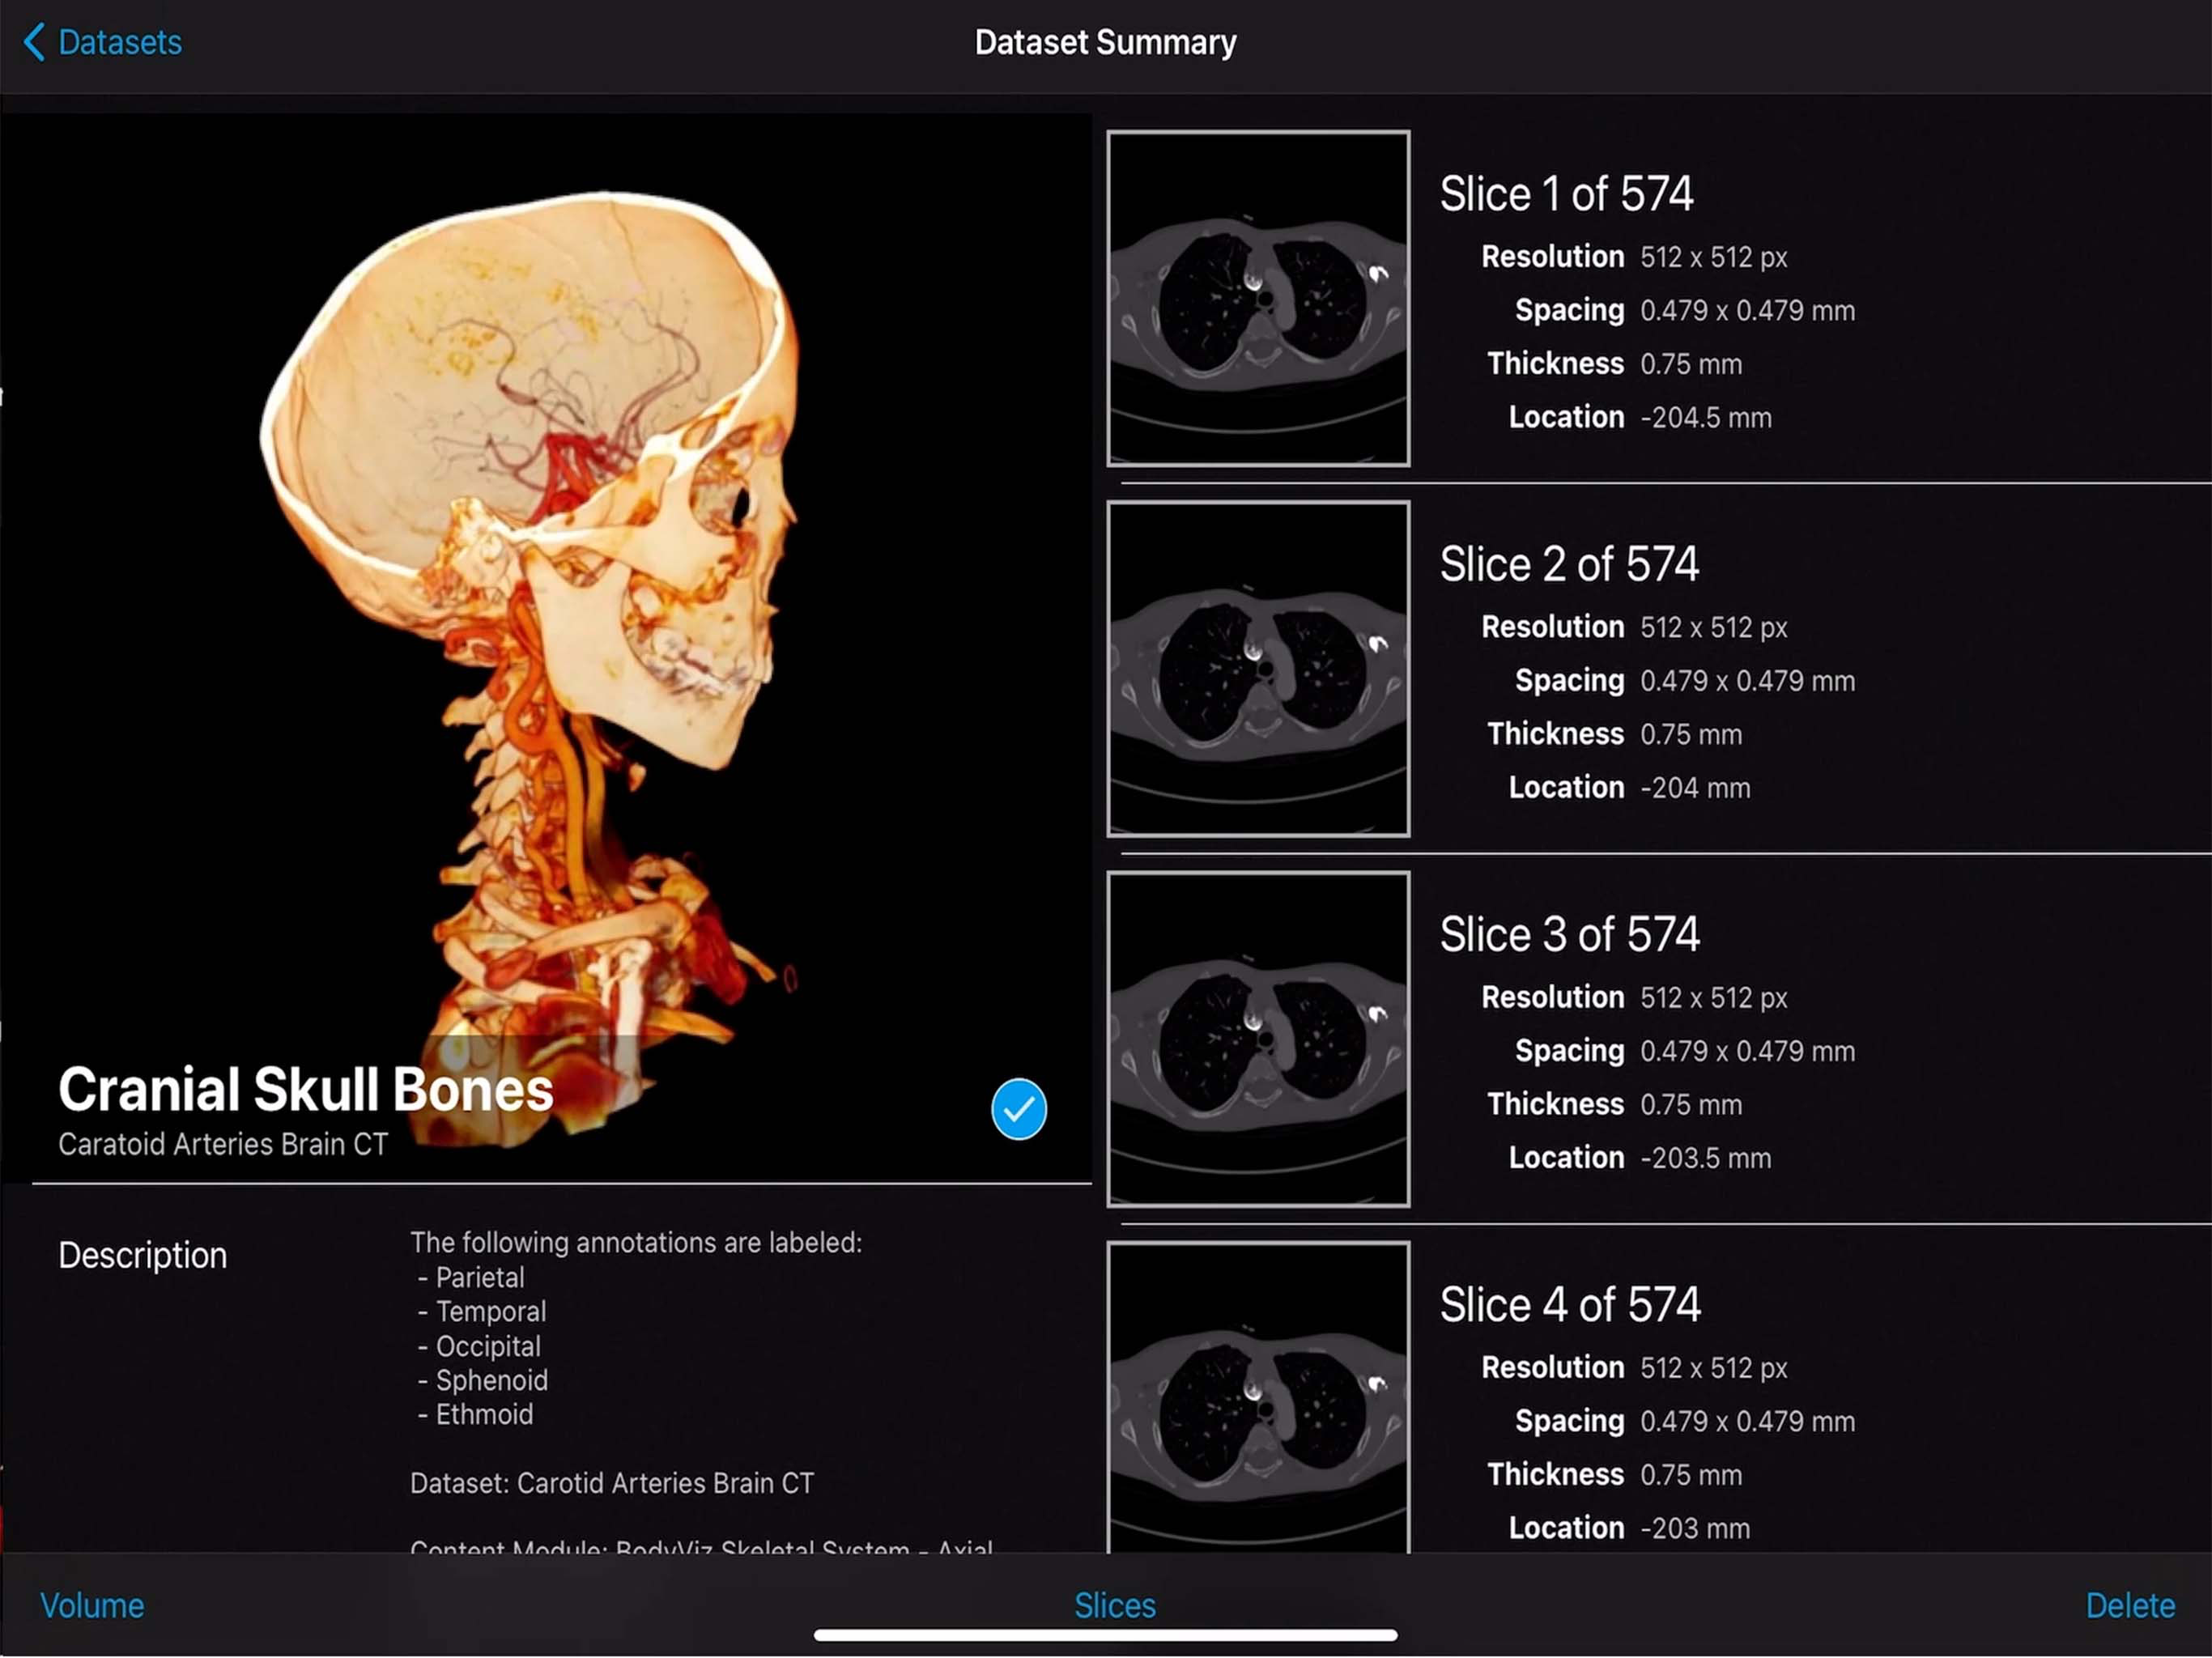
Task: Select the "Slice 3 of 574" heading
Action: pos(1569,934)
